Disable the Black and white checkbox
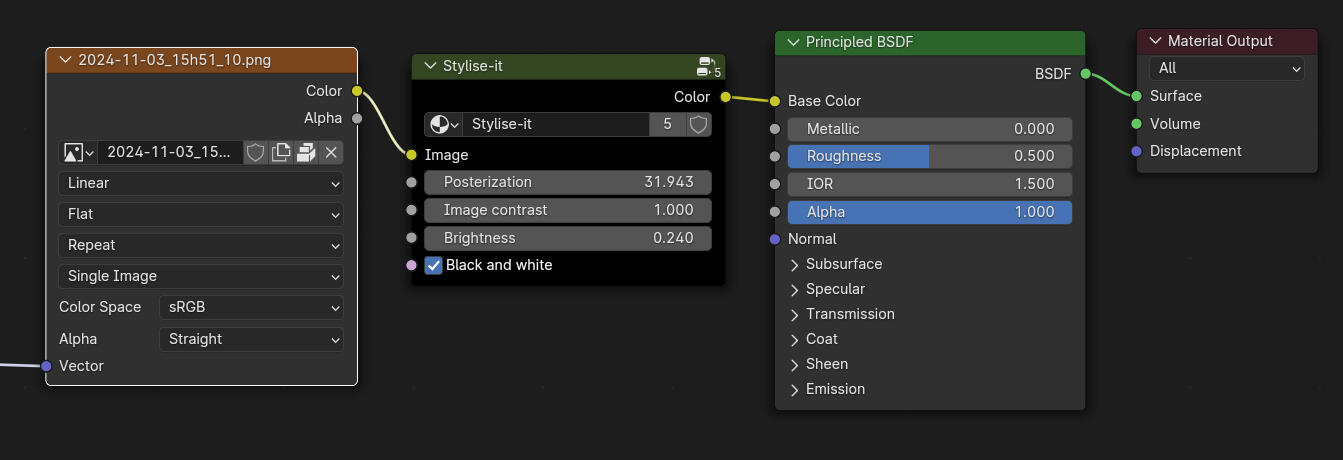This screenshot has width=1343, height=460. tap(434, 265)
